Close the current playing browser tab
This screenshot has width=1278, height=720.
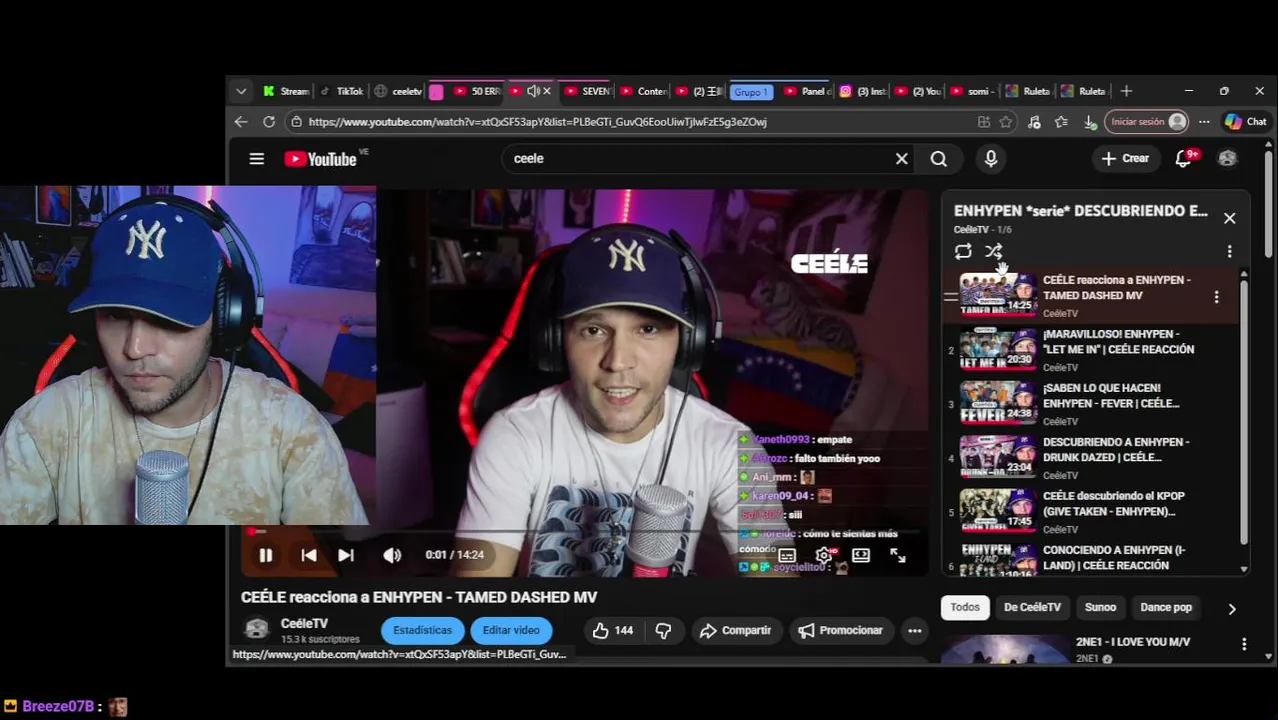(546, 91)
